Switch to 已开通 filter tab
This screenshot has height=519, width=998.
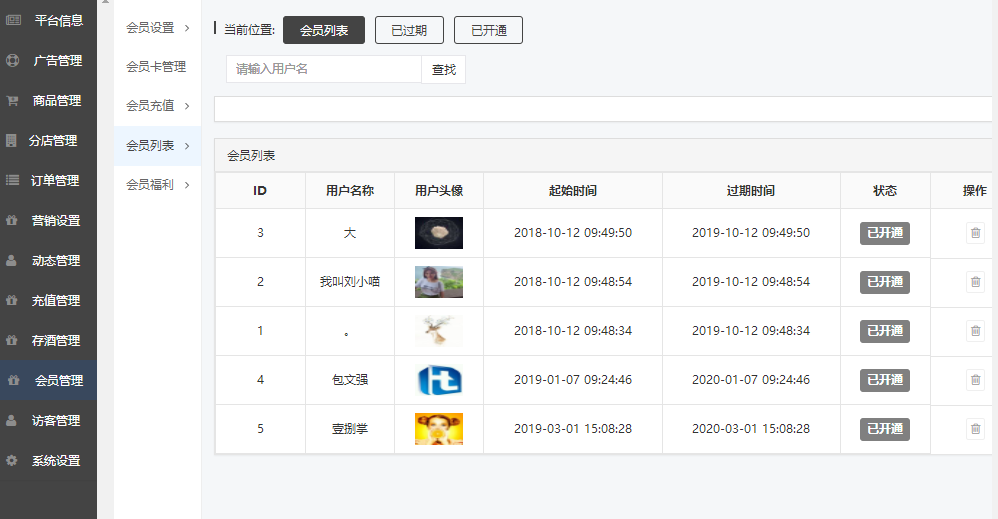488,30
